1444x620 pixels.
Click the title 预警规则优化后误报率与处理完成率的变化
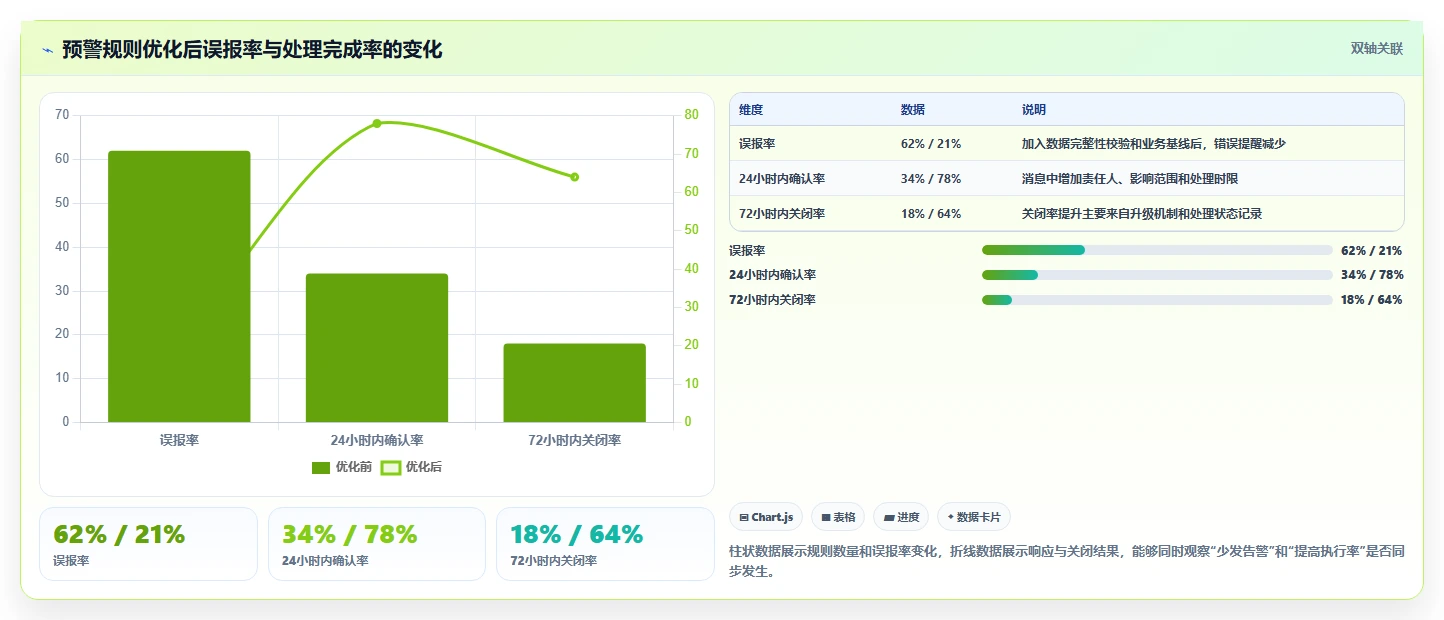pos(252,50)
